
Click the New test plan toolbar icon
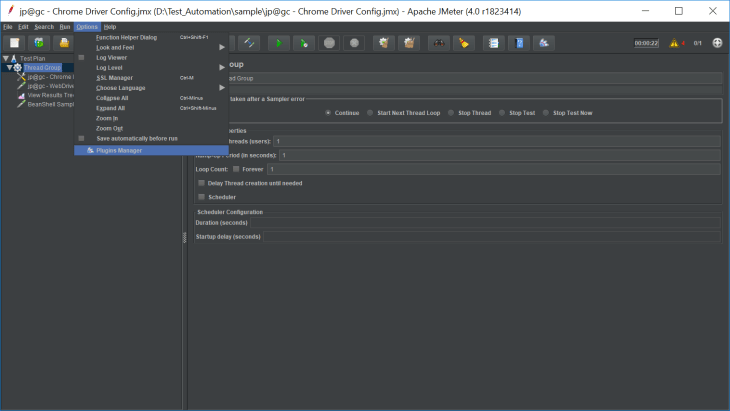(14, 43)
